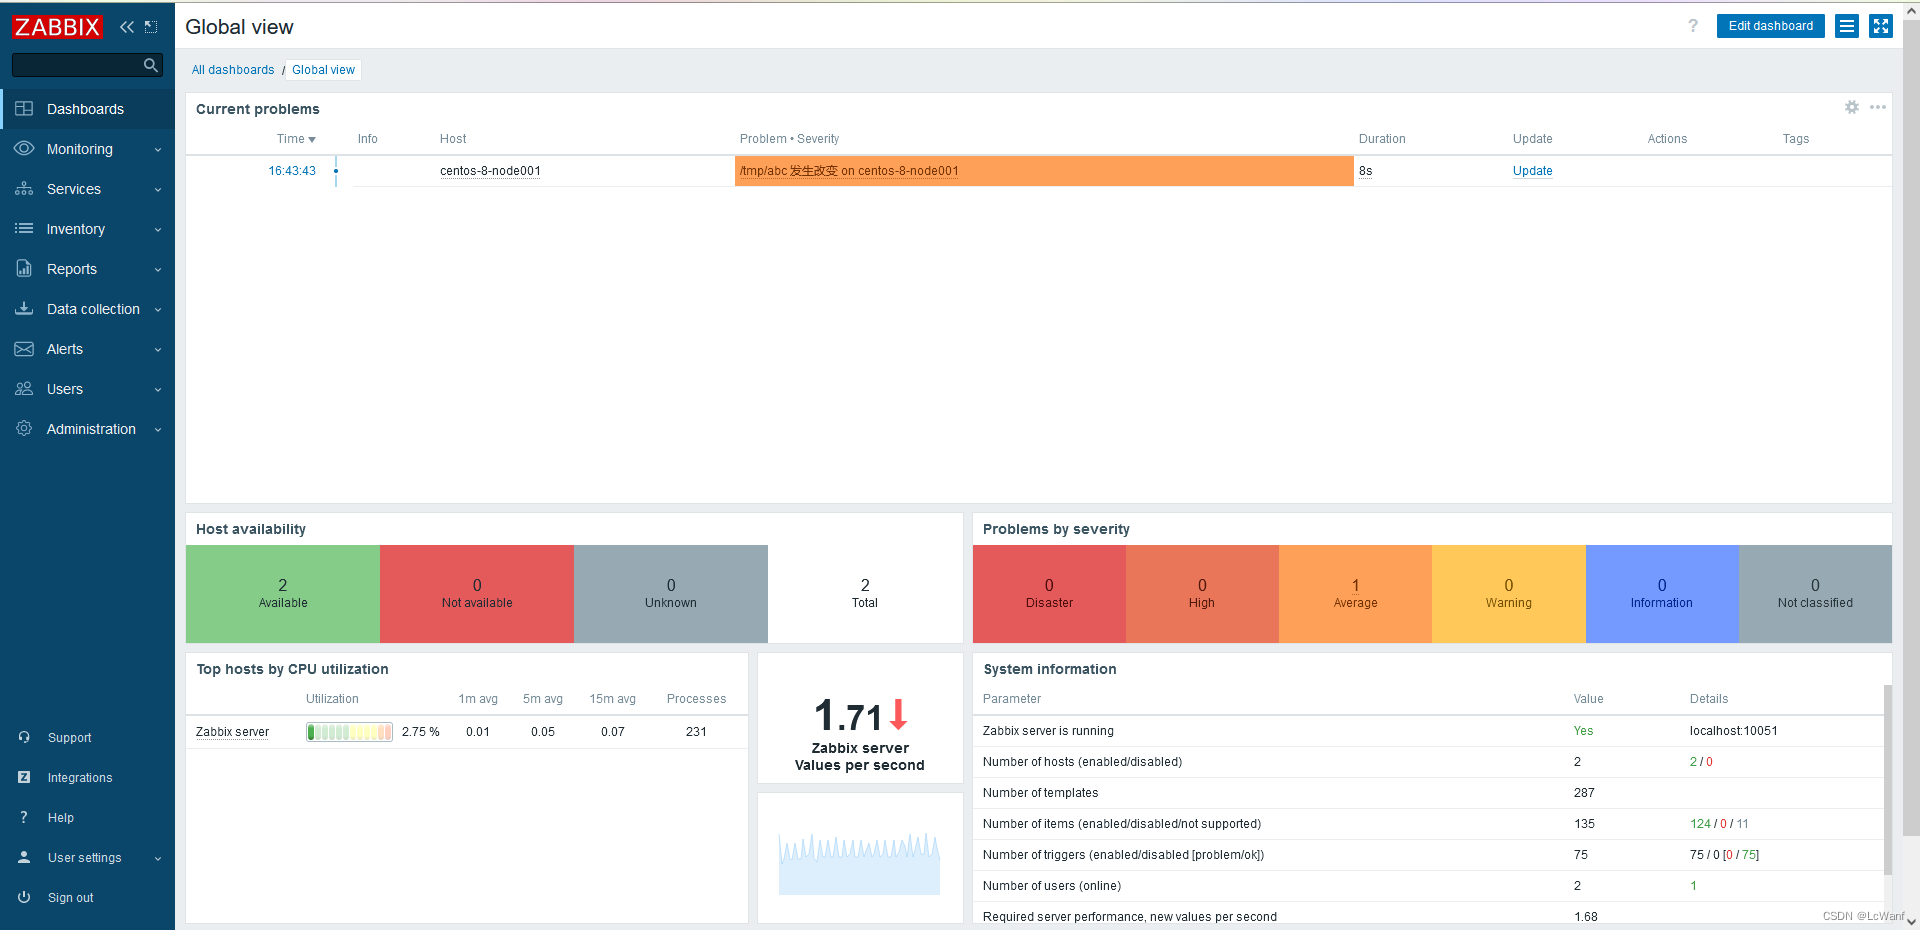
Task: Expand the Reports menu chevron
Action: 158,270
